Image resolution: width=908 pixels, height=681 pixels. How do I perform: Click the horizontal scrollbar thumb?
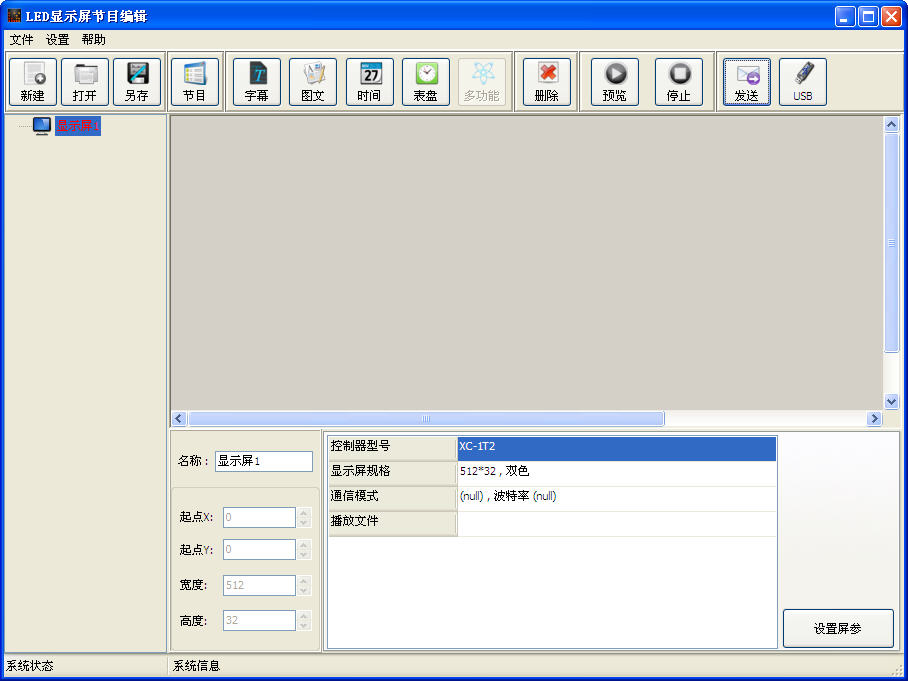pyautogui.click(x=426, y=419)
